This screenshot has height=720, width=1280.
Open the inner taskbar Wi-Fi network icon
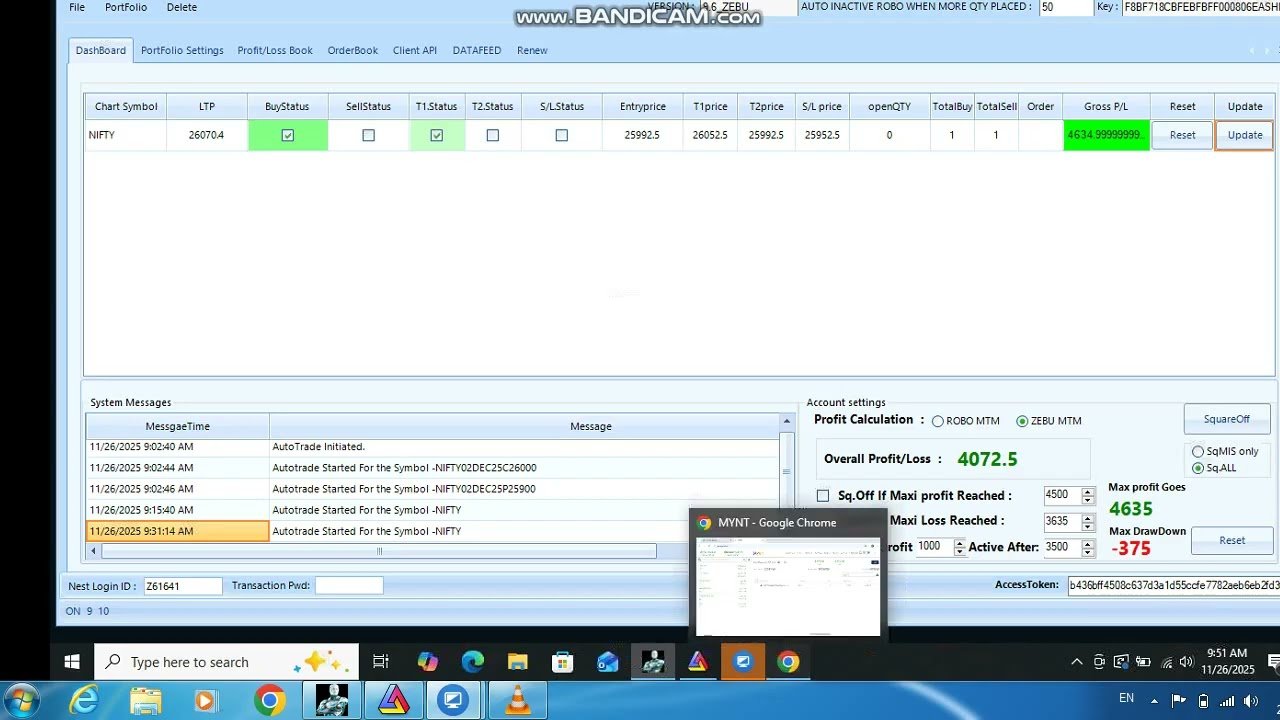point(1167,662)
